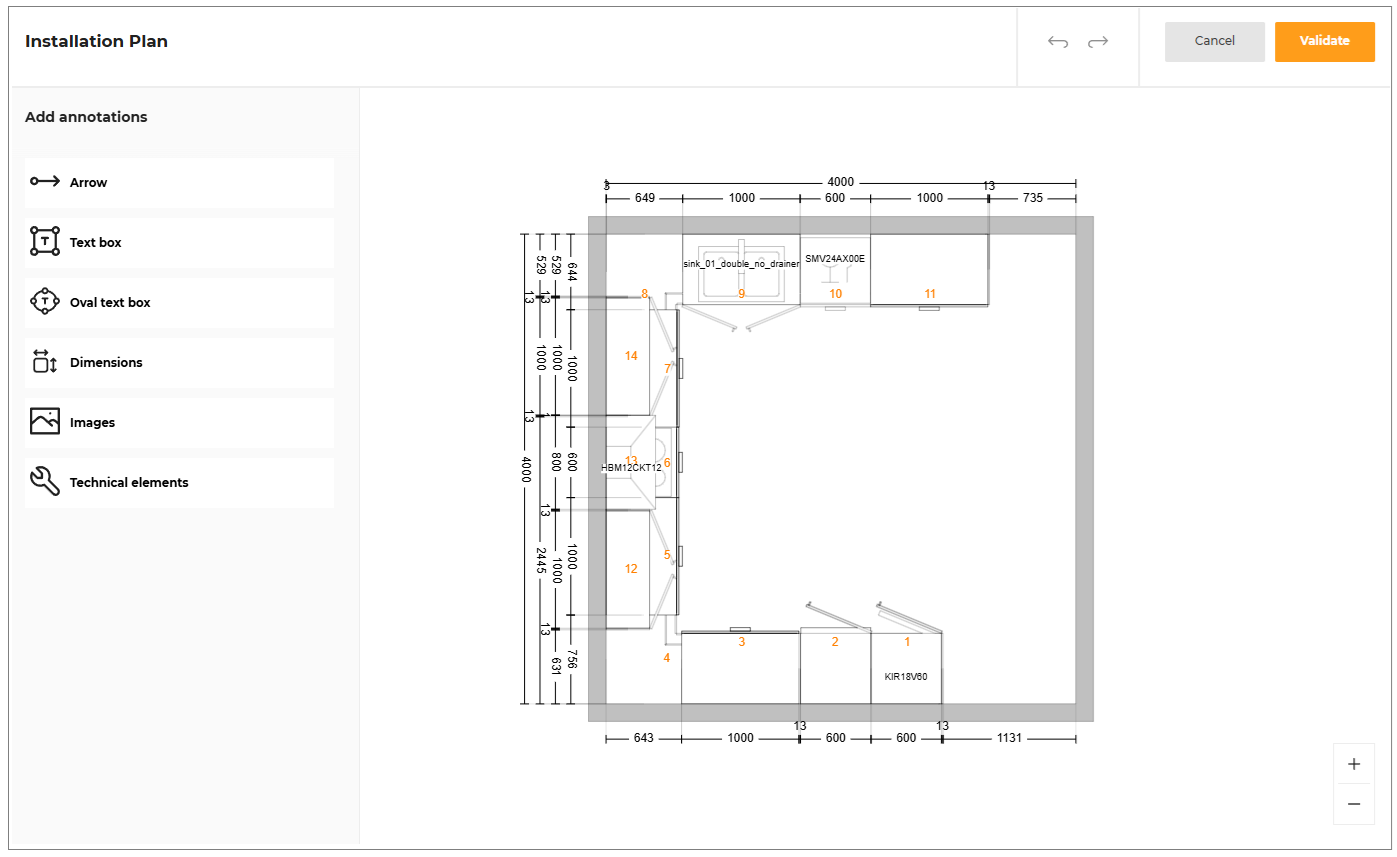Zoom out with the minus button
The width and height of the screenshot is (1397, 857).
[x=1354, y=804]
